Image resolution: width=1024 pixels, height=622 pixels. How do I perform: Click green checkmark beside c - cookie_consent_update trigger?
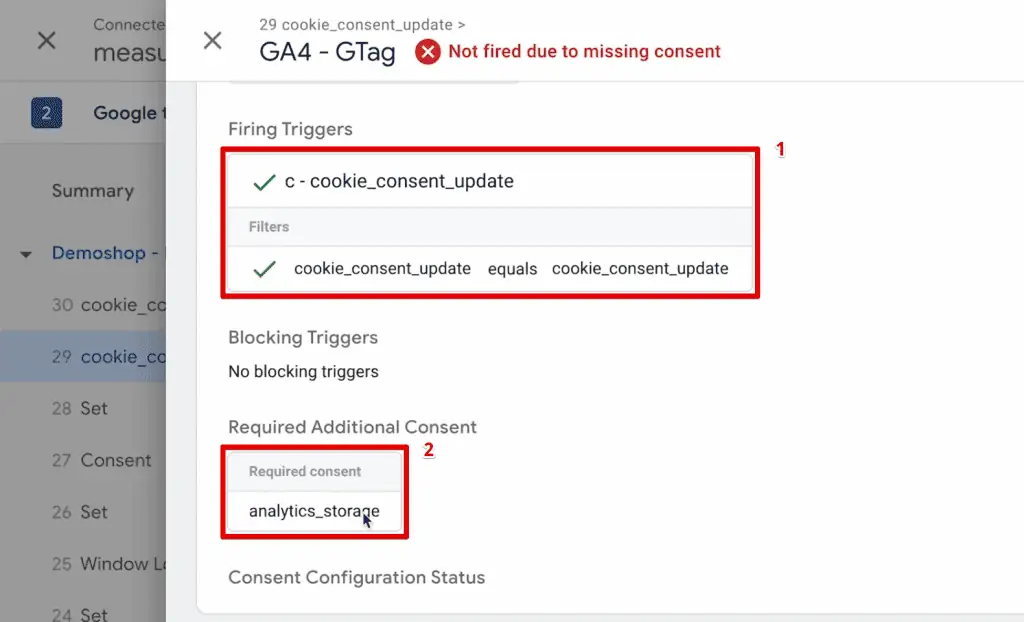264,183
